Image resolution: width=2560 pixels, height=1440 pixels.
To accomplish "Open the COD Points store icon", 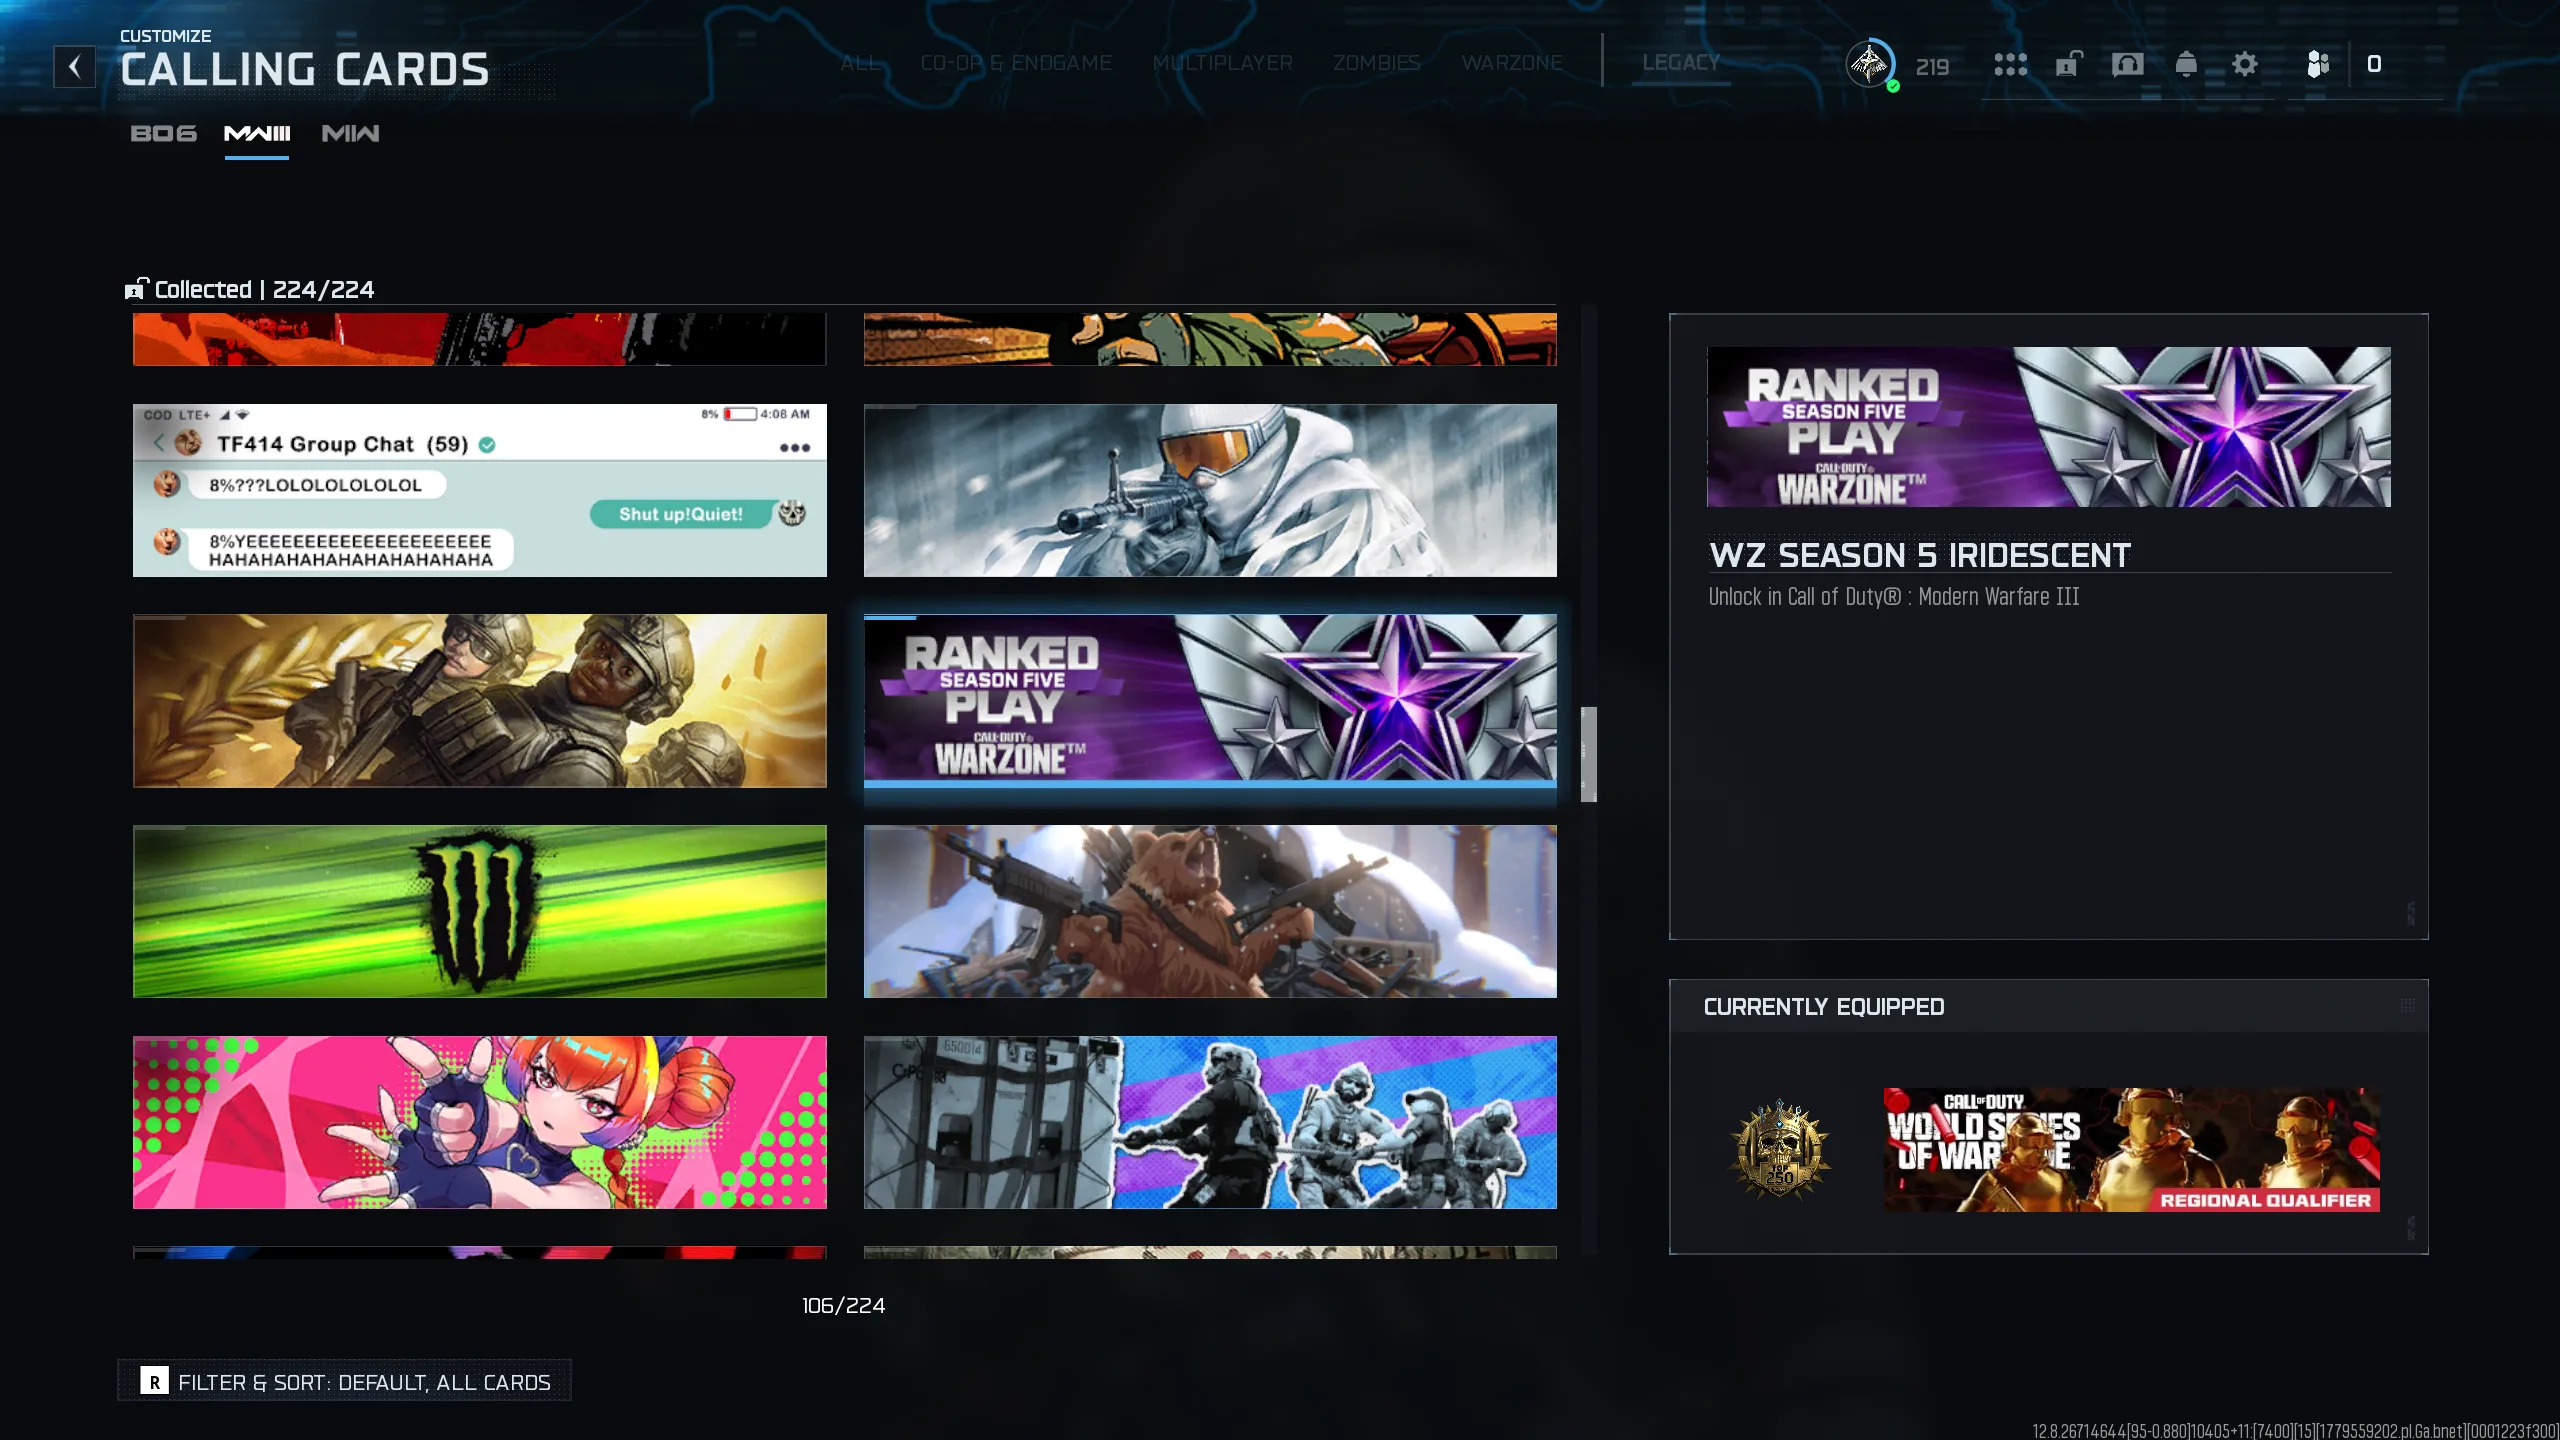I will pyautogui.click(x=2318, y=65).
